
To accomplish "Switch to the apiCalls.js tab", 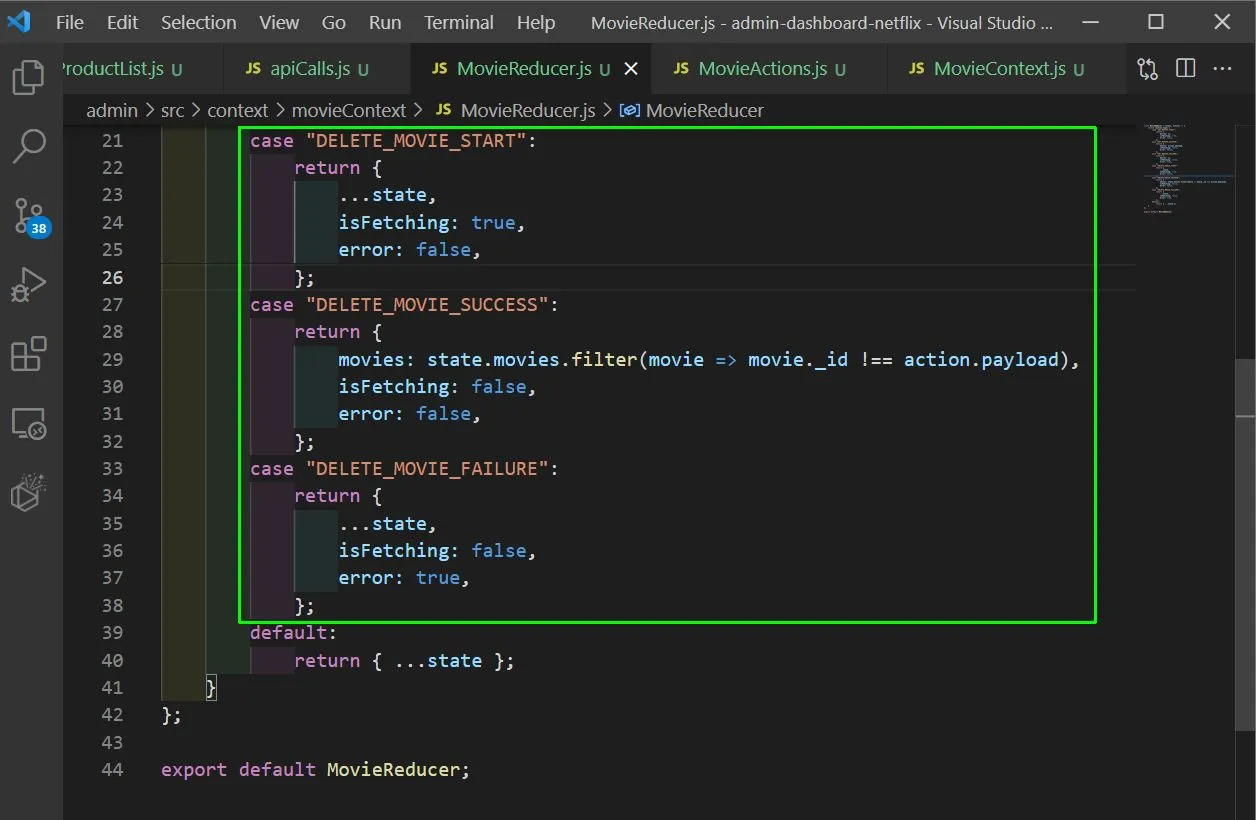I will point(316,69).
